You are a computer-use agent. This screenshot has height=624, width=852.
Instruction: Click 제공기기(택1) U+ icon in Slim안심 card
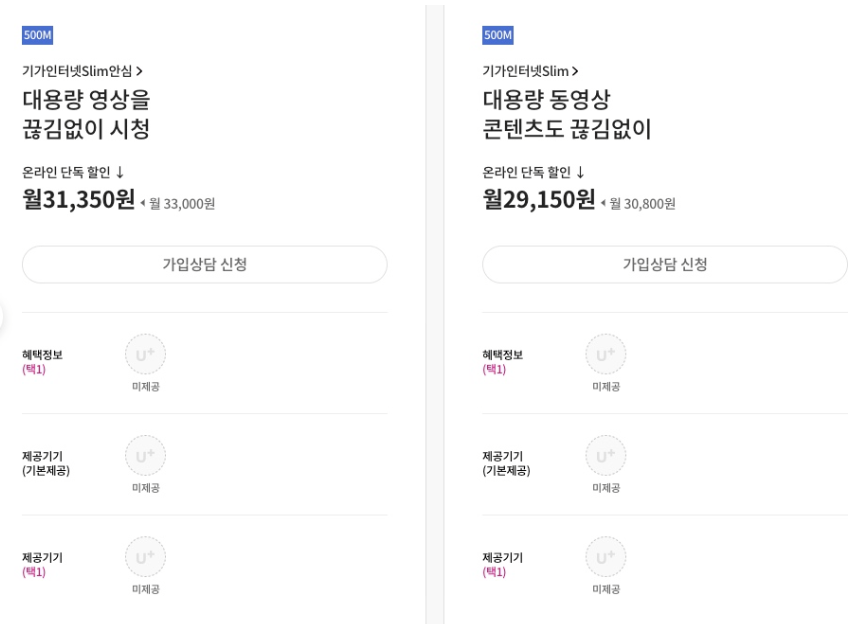click(145, 557)
